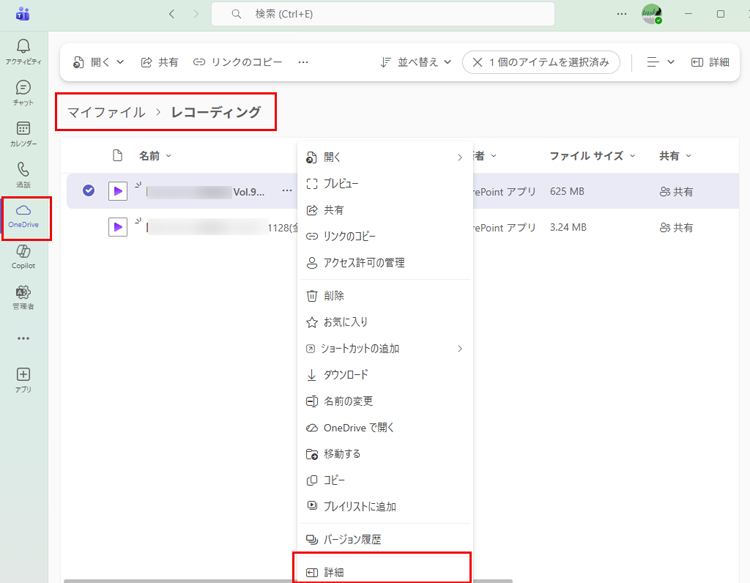The width and height of the screenshot is (750, 583).
Task: Choose 削除 in the context menu
Action: click(385, 296)
